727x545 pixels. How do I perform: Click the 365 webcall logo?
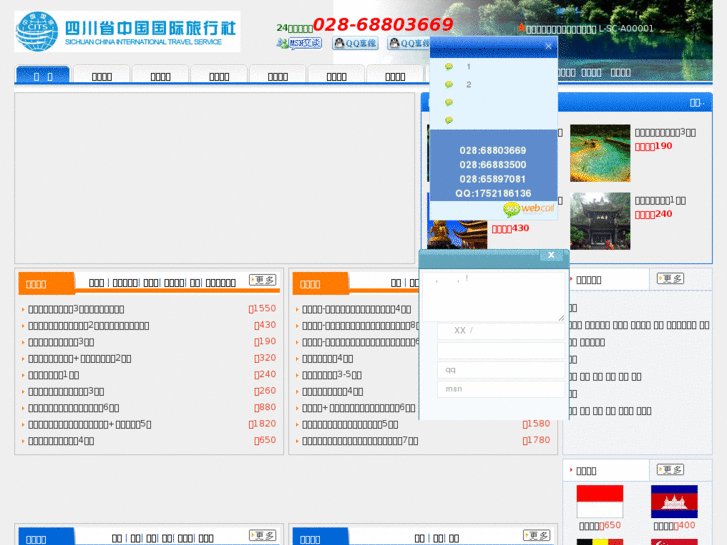529,209
